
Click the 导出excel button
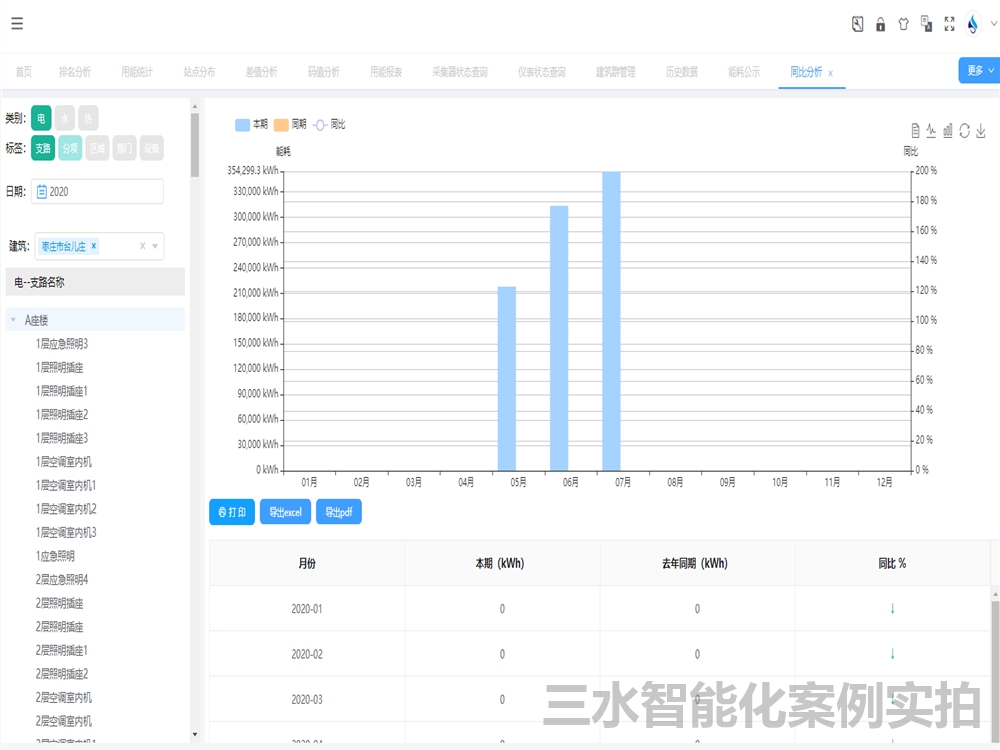click(x=284, y=512)
